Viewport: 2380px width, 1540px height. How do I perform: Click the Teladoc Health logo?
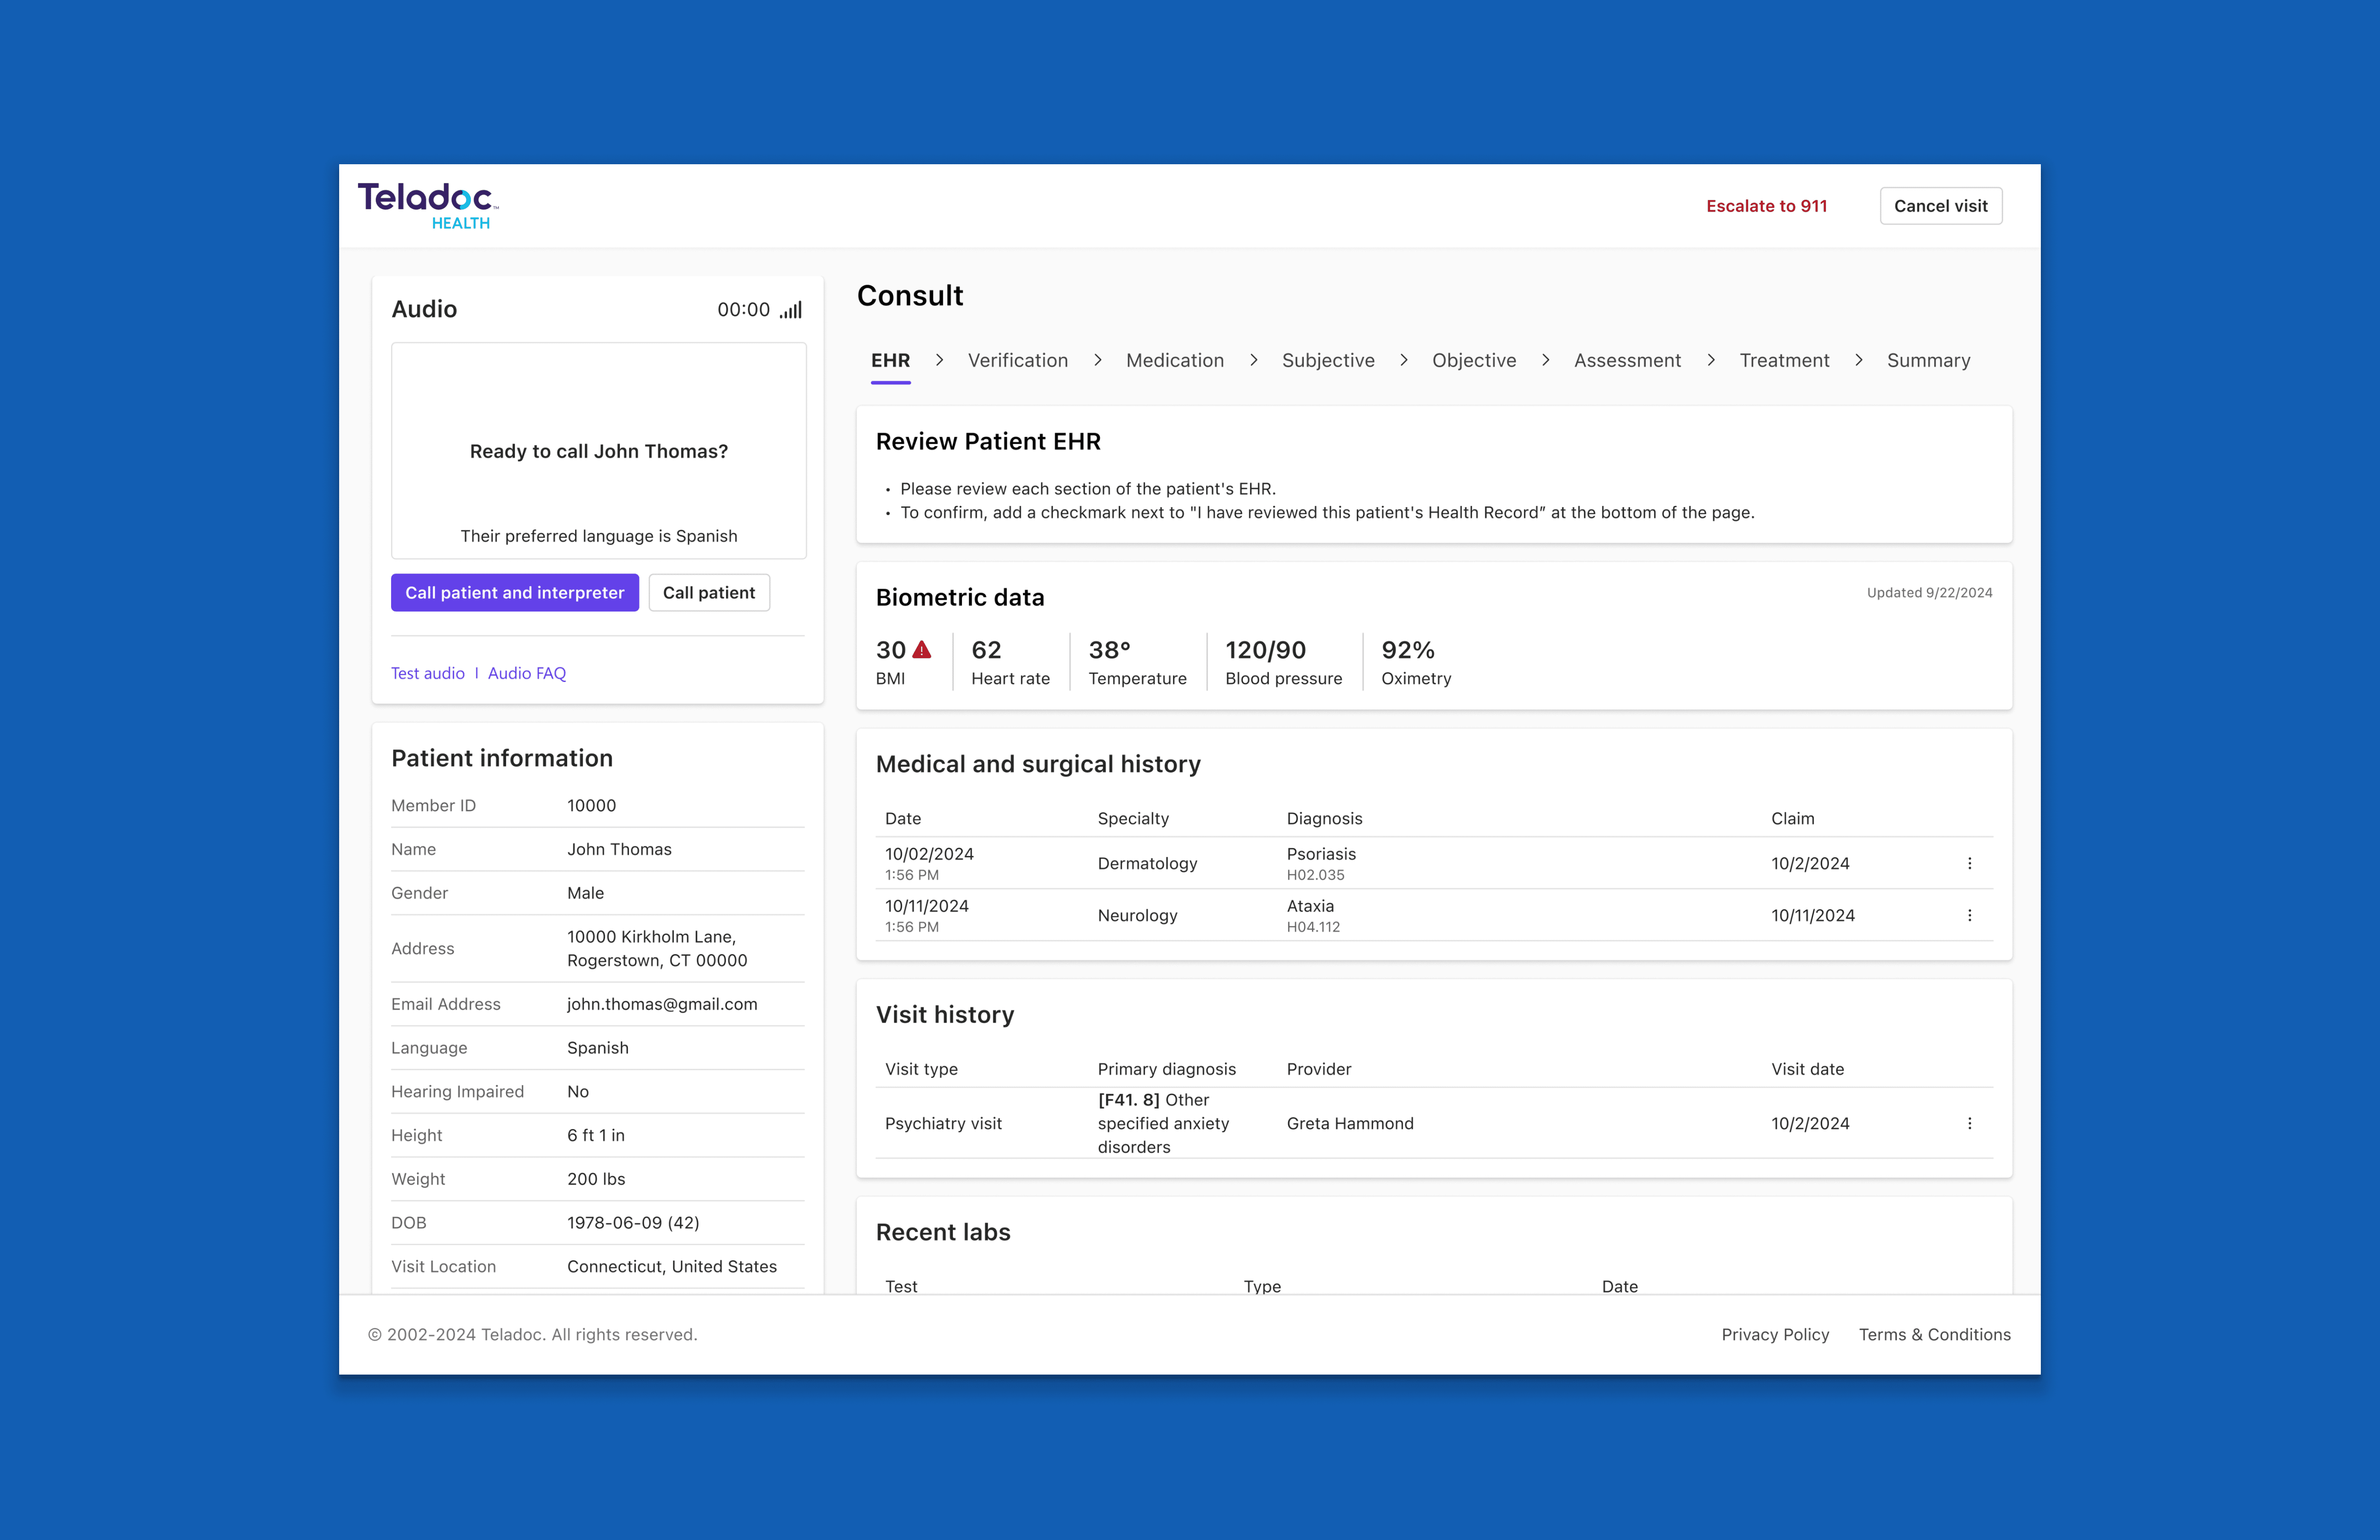point(428,205)
